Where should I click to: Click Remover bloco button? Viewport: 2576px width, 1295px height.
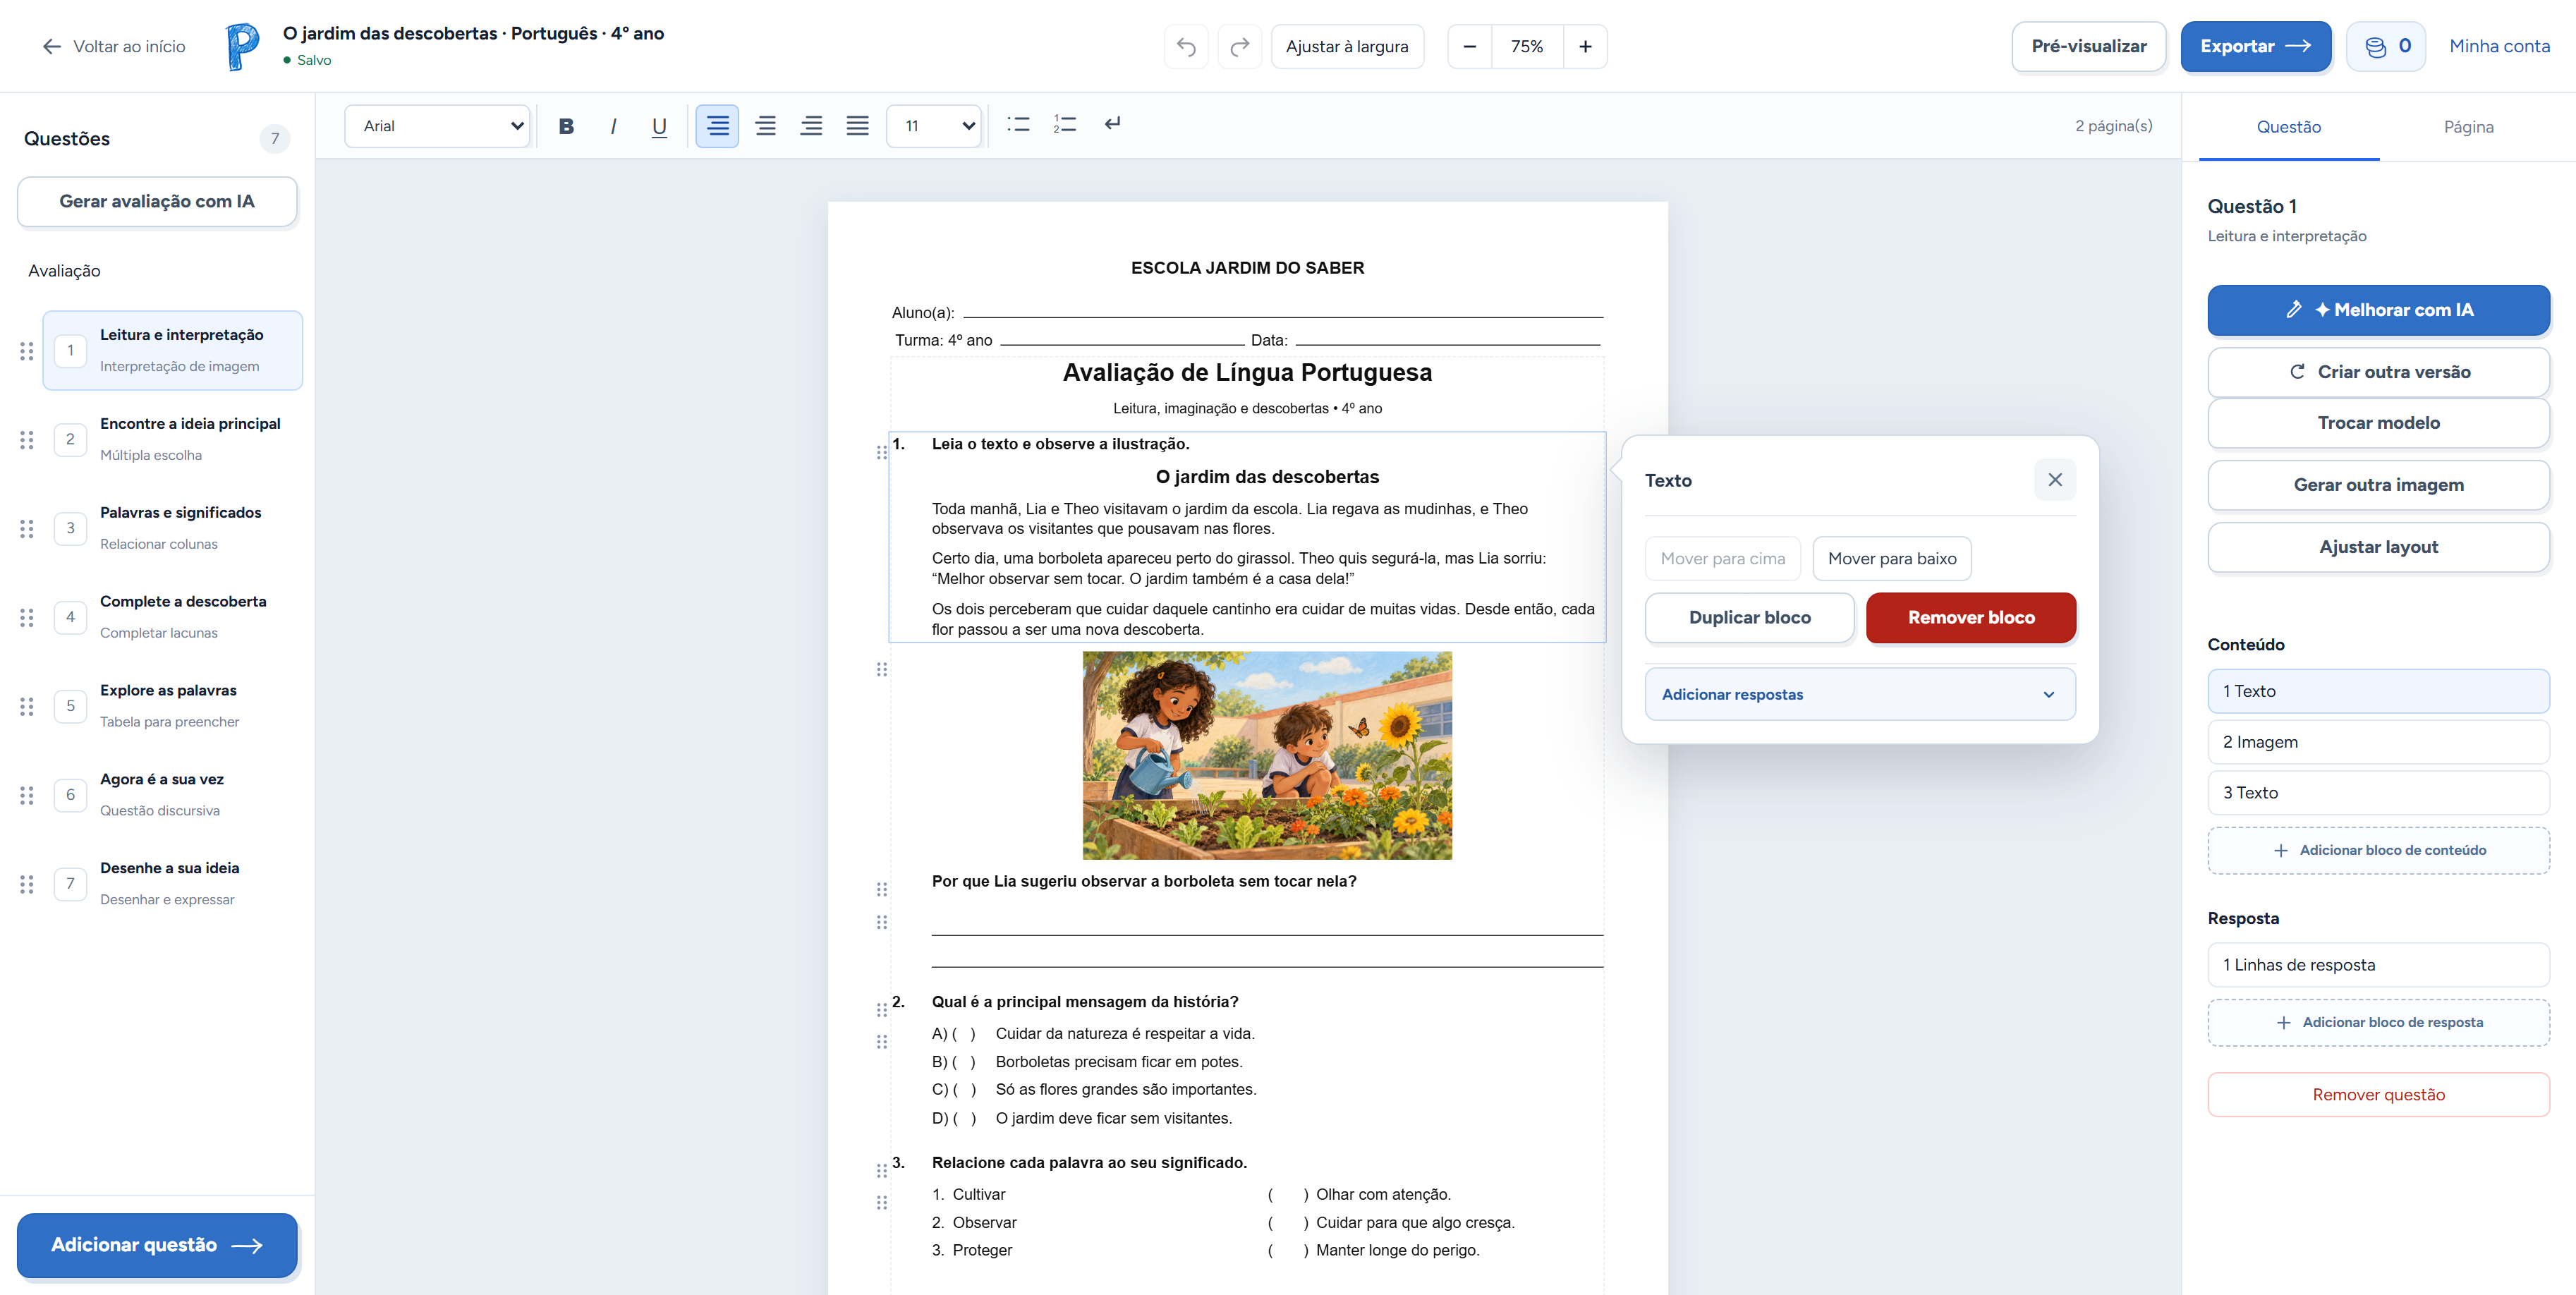pyautogui.click(x=1970, y=617)
